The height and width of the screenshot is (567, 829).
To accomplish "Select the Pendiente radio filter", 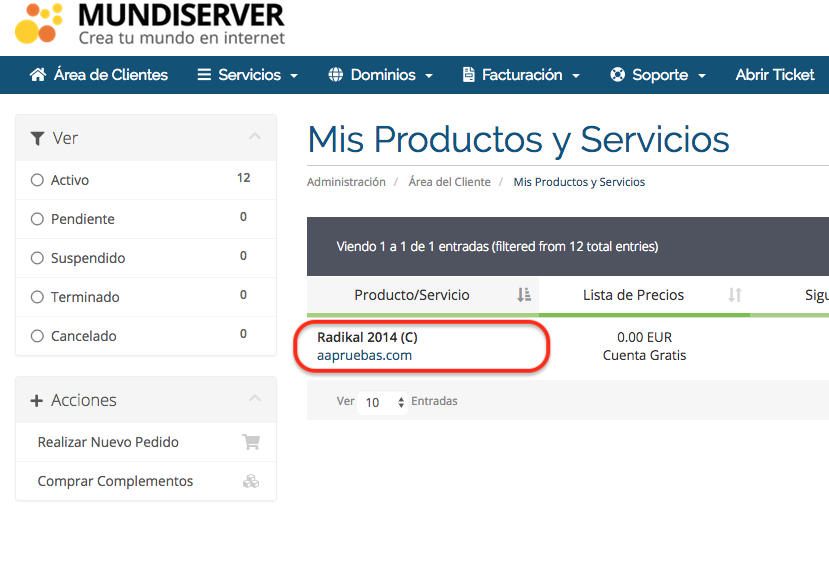I will tap(38, 219).
